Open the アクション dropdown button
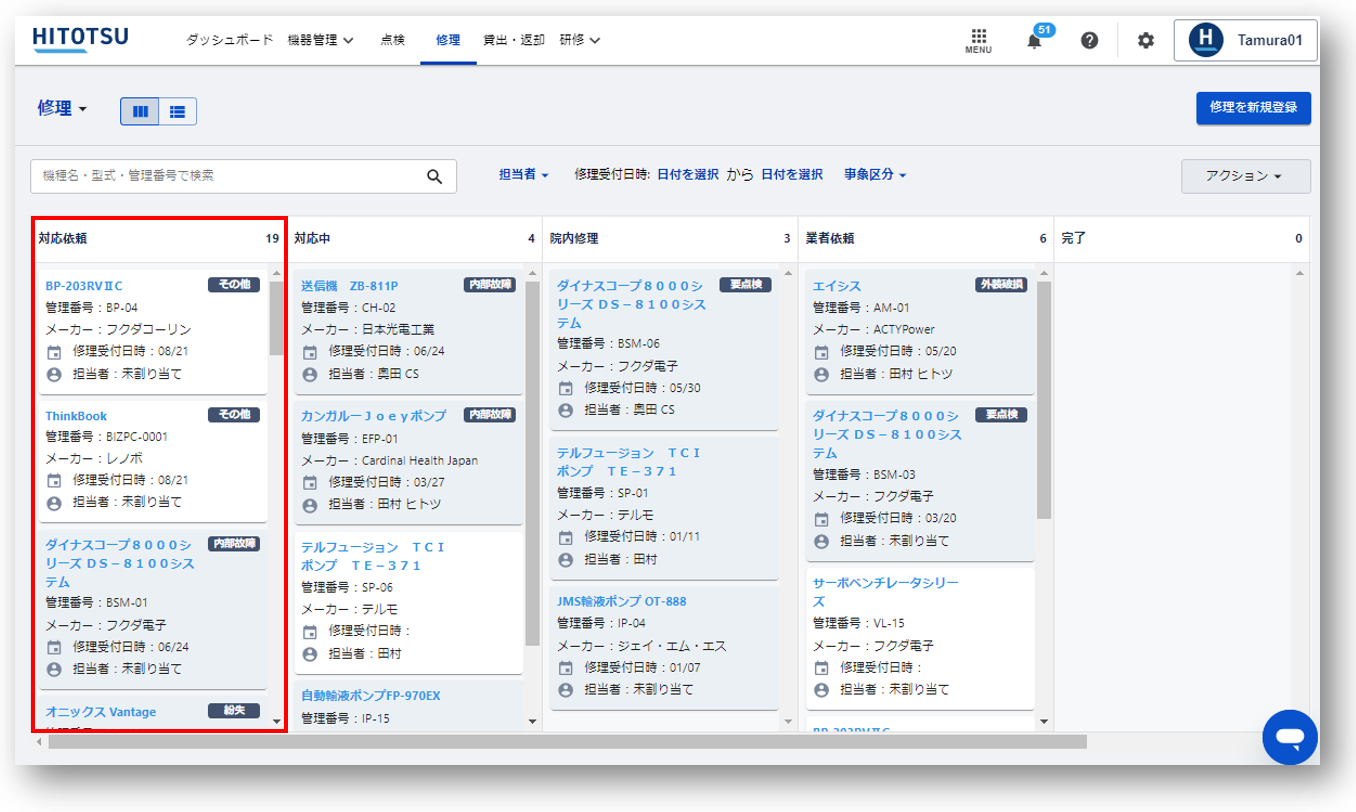This screenshot has height=812, width=1356. 1245,176
